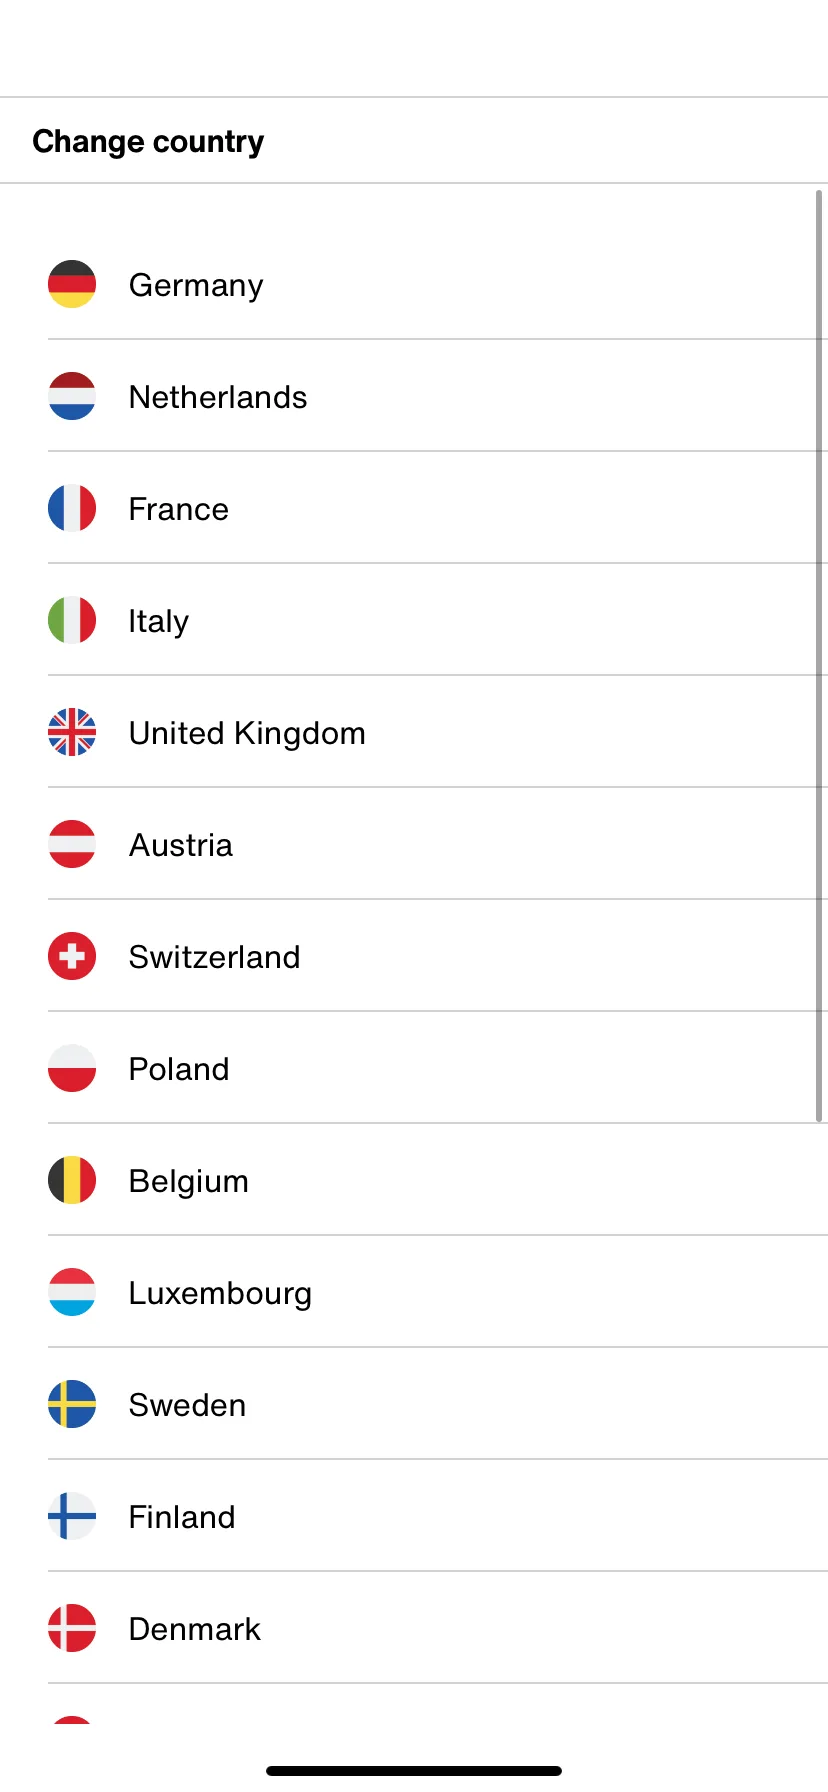
Task: Tap the home indicator bar
Action: pos(414,1771)
